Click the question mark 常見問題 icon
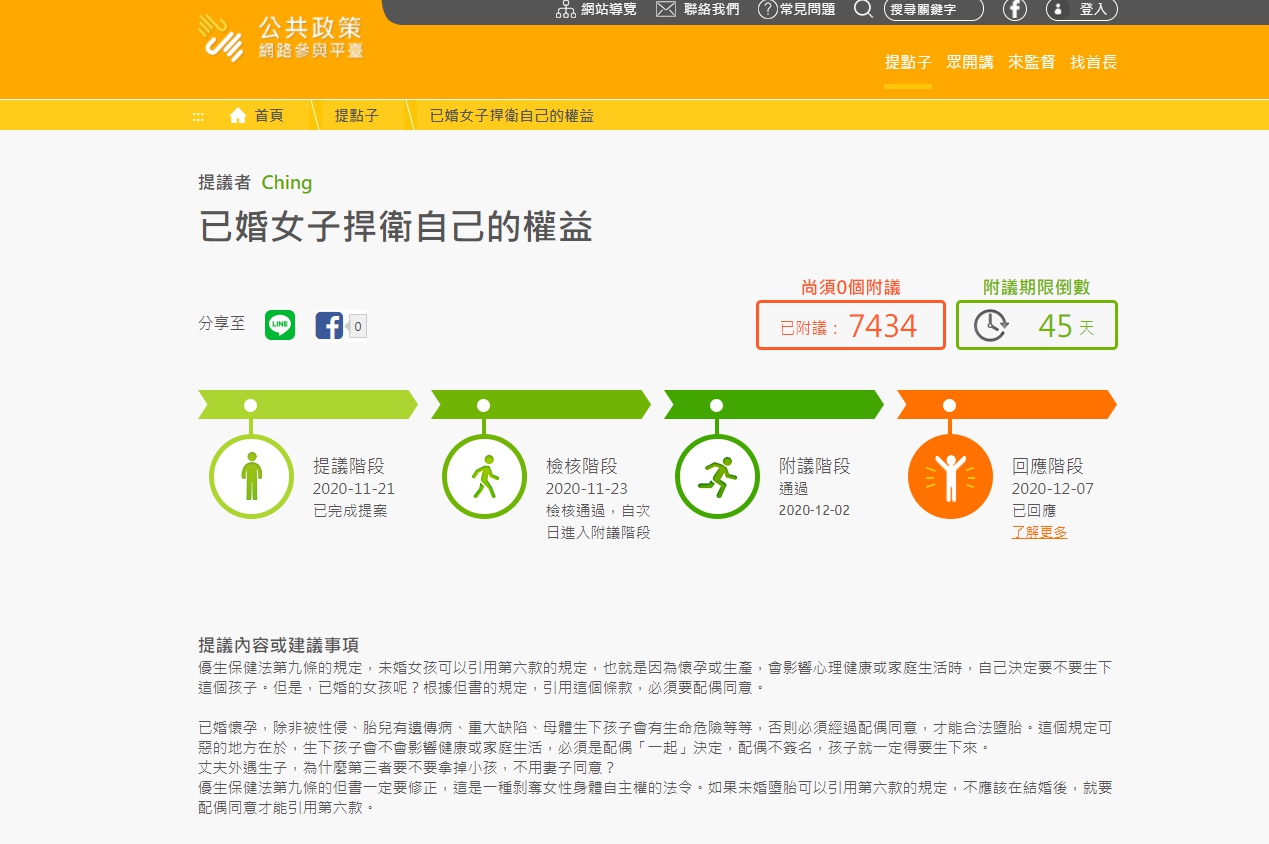The height and width of the screenshot is (844, 1269). click(767, 10)
